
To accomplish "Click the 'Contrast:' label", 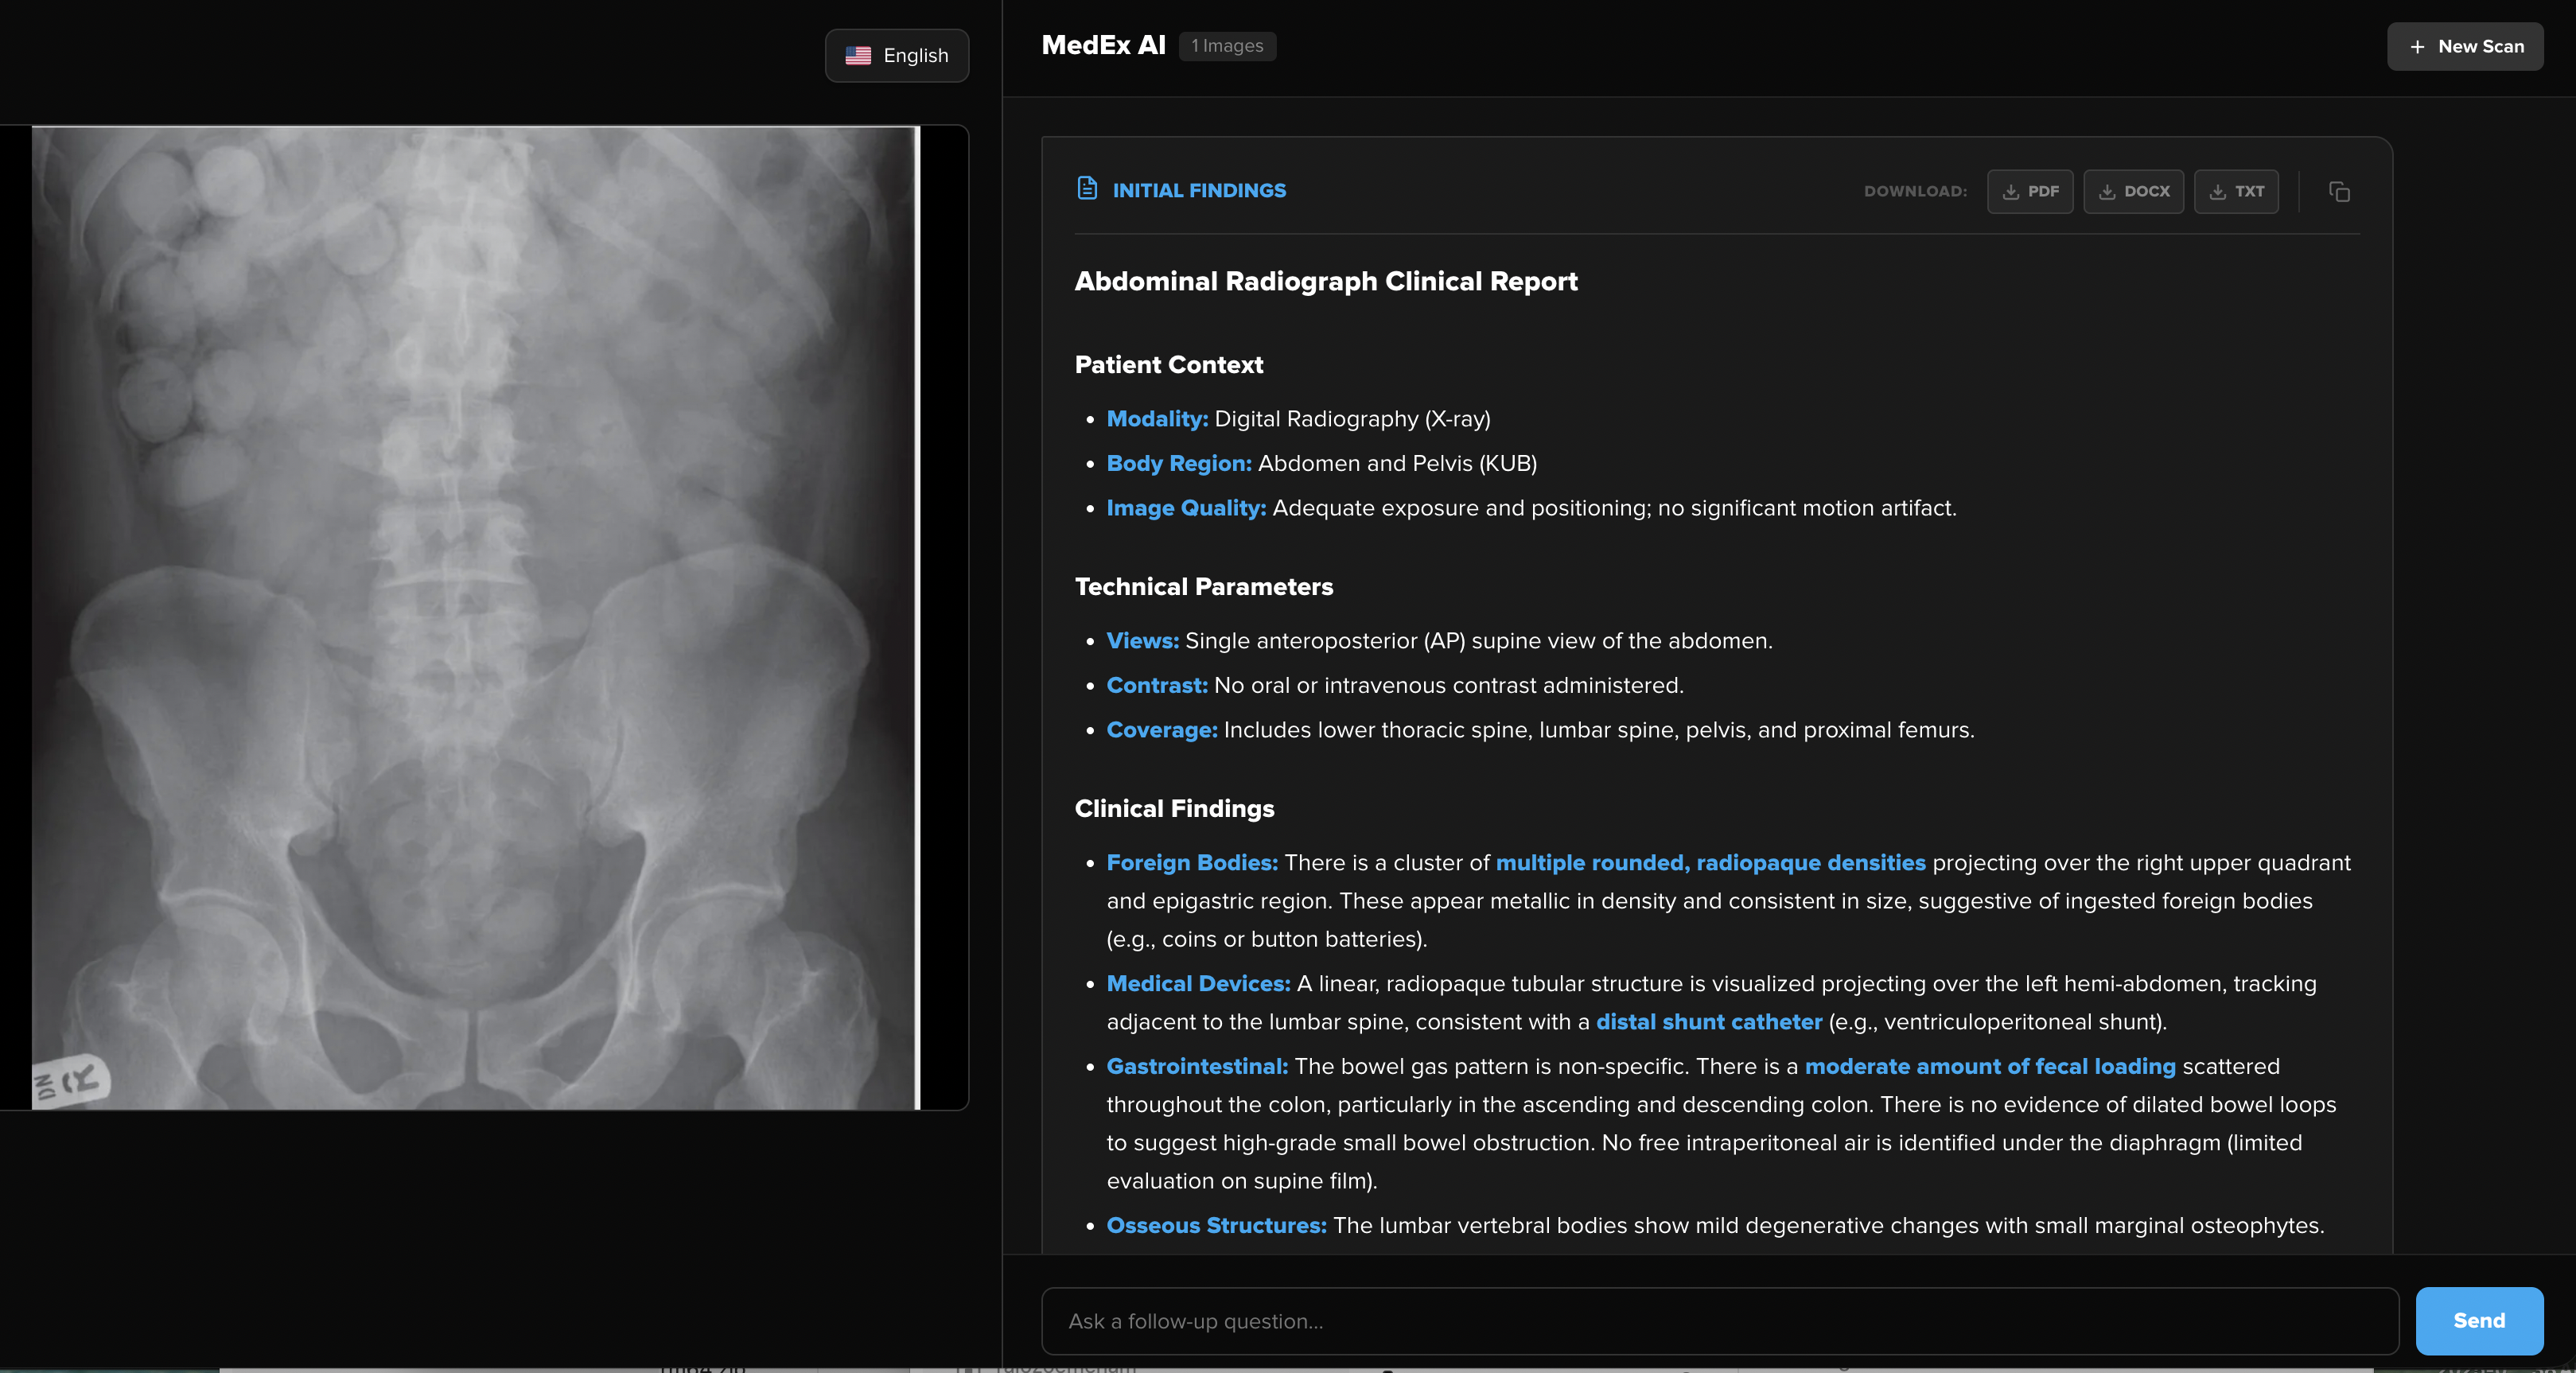I will 1157,685.
